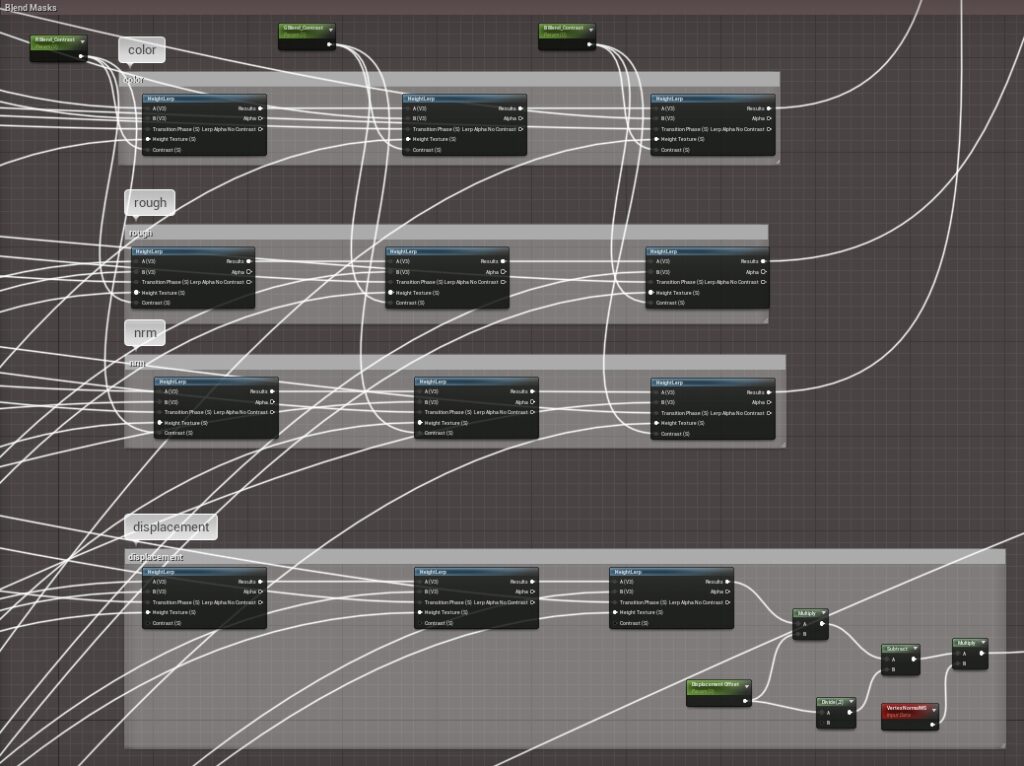
Task: Select the "nrm" comment bubble label
Action: point(143,332)
